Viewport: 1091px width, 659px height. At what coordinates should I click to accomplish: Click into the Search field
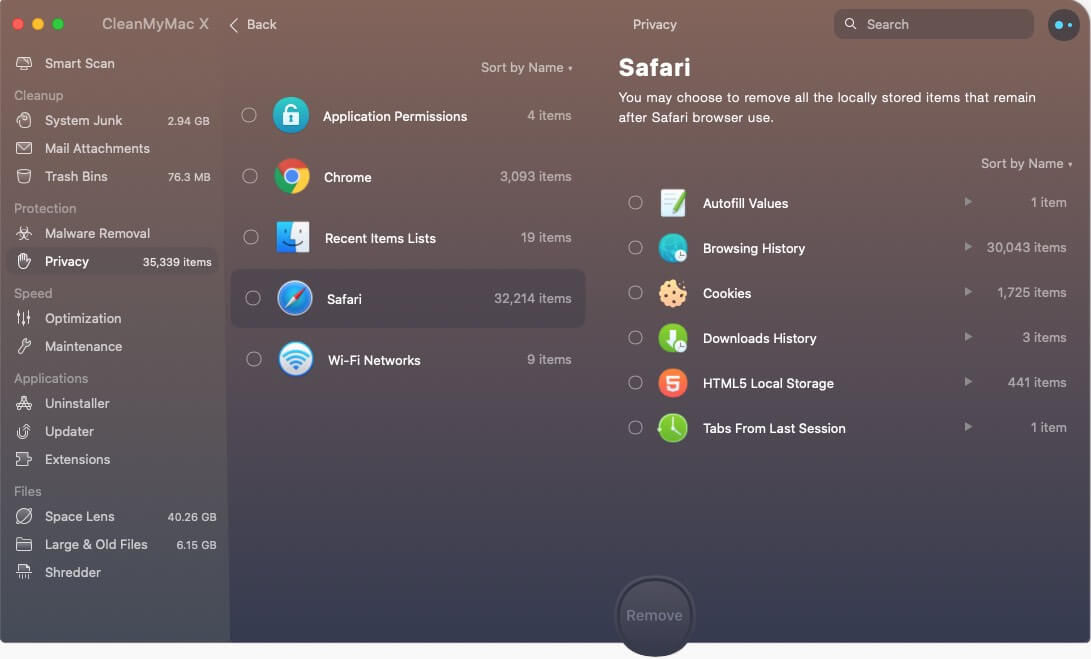[x=933, y=24]
